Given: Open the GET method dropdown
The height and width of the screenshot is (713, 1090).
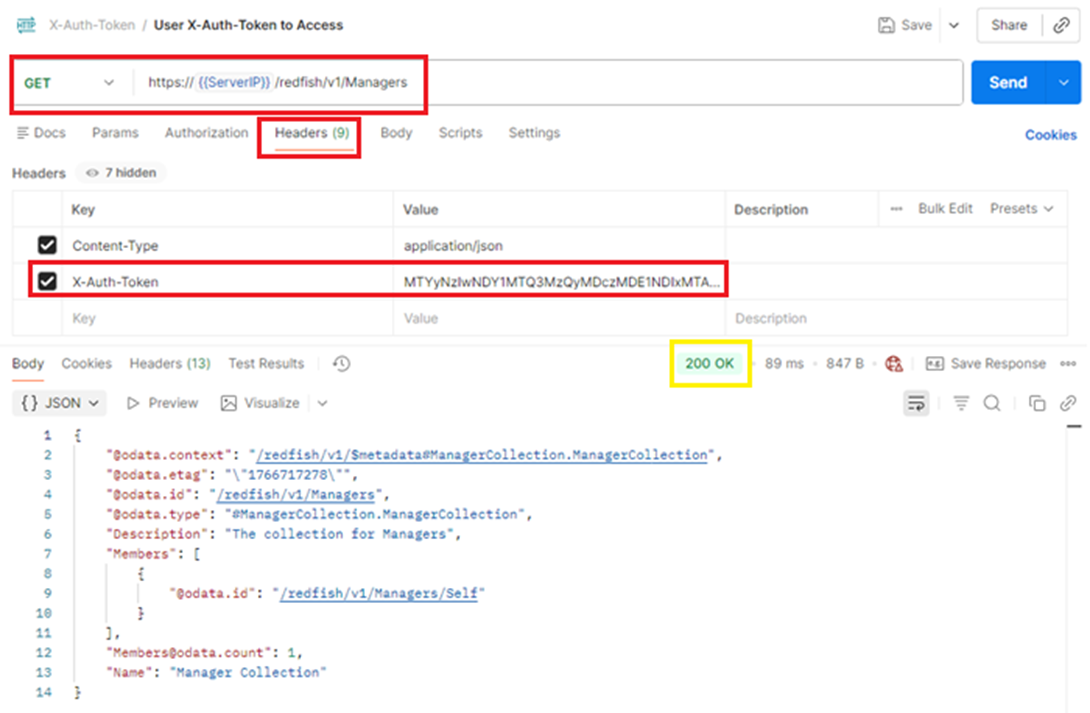Looking at the screenshot, I should (x=69, y=83).
